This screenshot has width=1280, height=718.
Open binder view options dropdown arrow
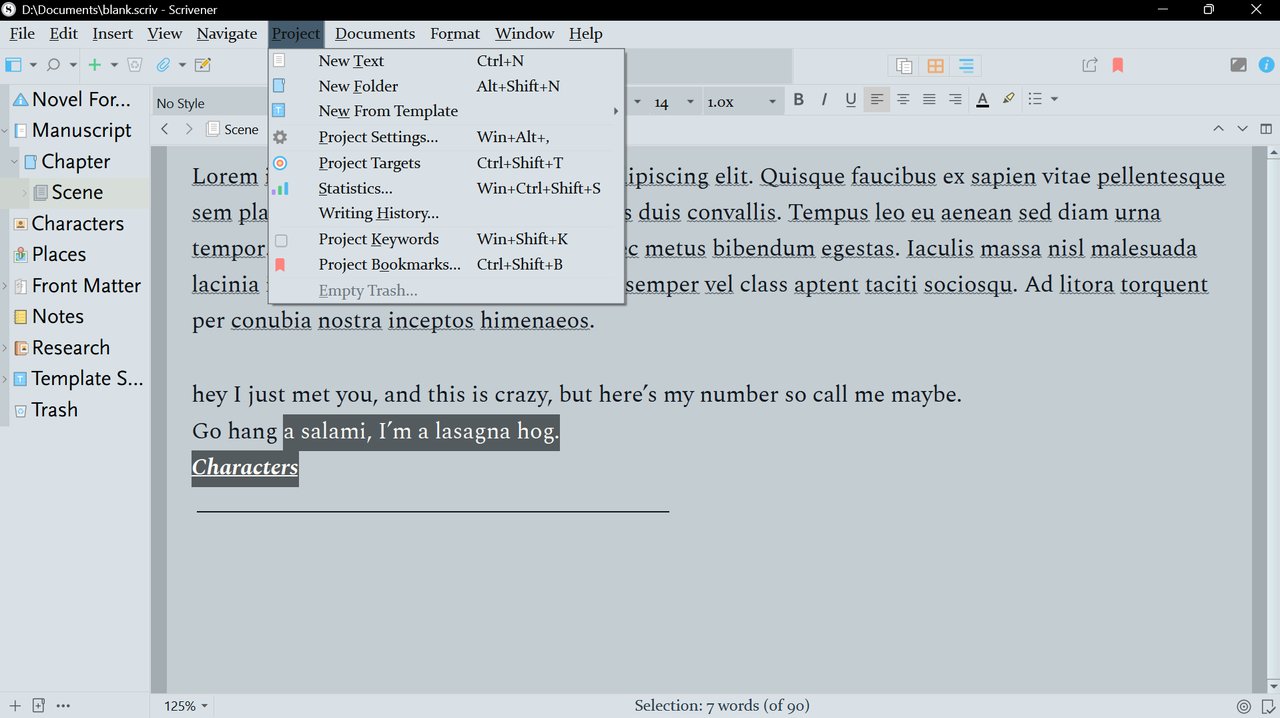[33, 66]
